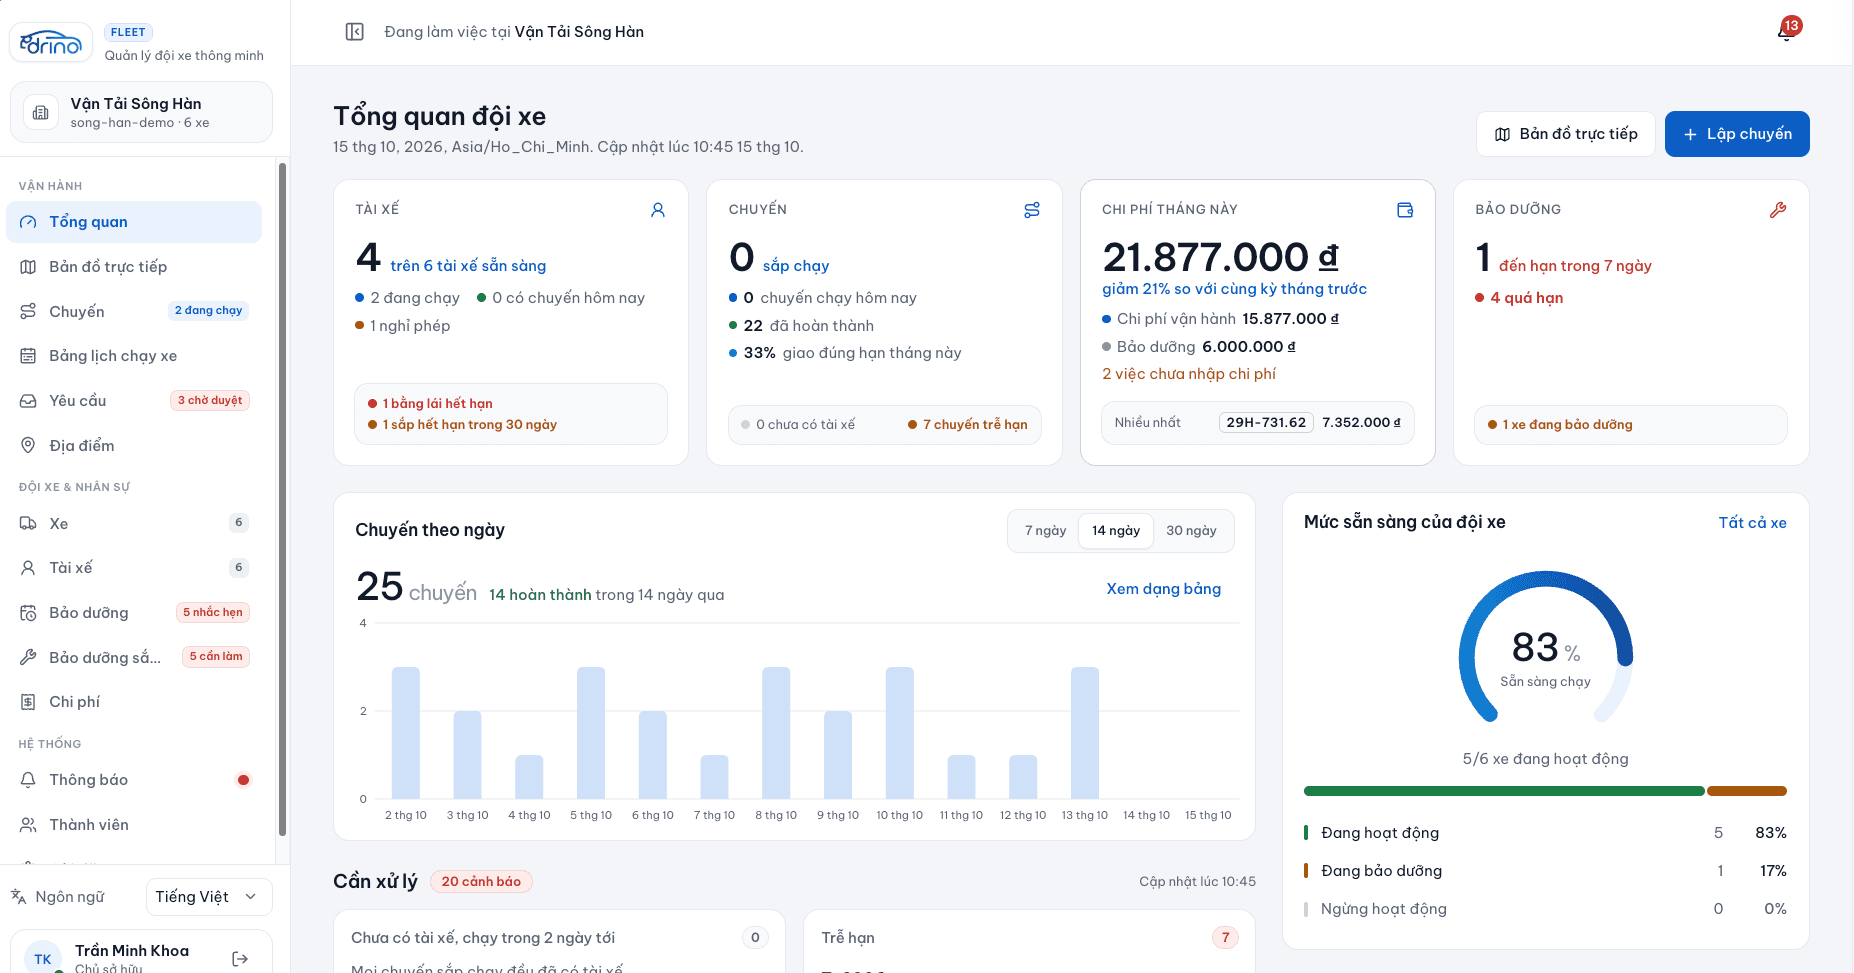Click the green Đang hoạt động progress bar segment

click(x=1504, y=791)
